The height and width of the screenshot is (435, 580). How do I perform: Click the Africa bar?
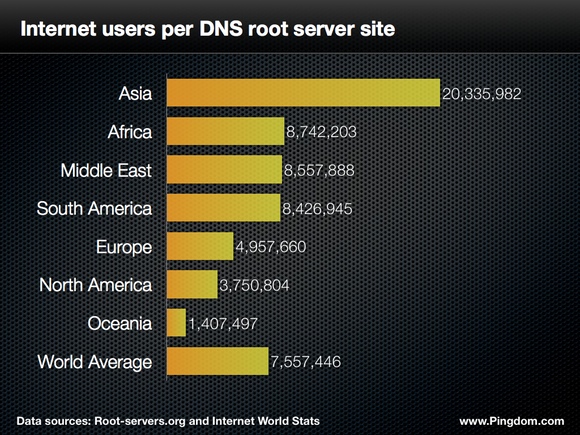pyautogui.click(x=226, y=131)
